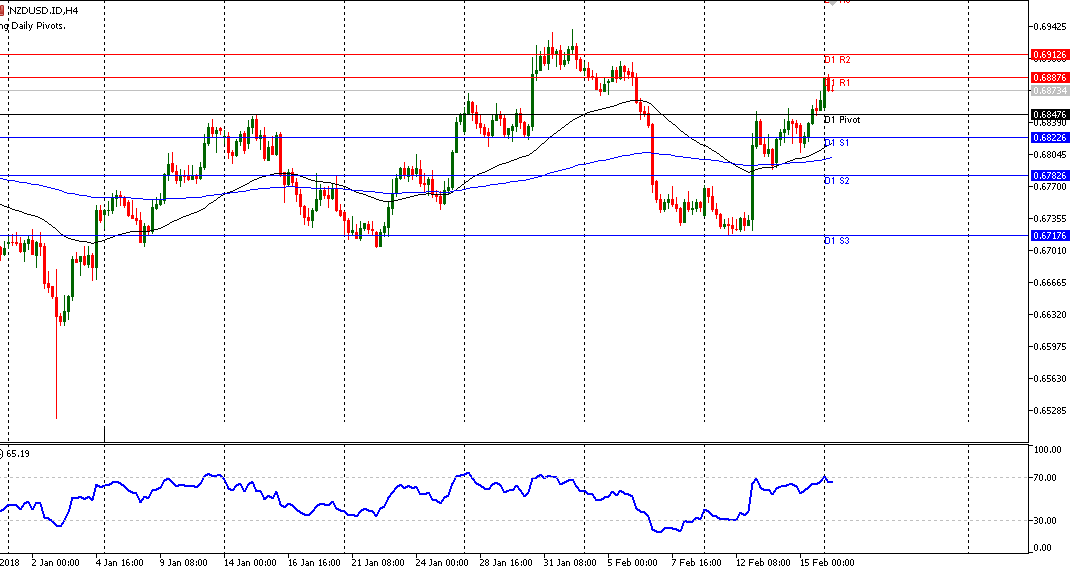Image resolution: width=1077 pixels, height=573 pixels.
Task: Select the 31 Jan 08:00 time axis label
Action: (569, 562)
